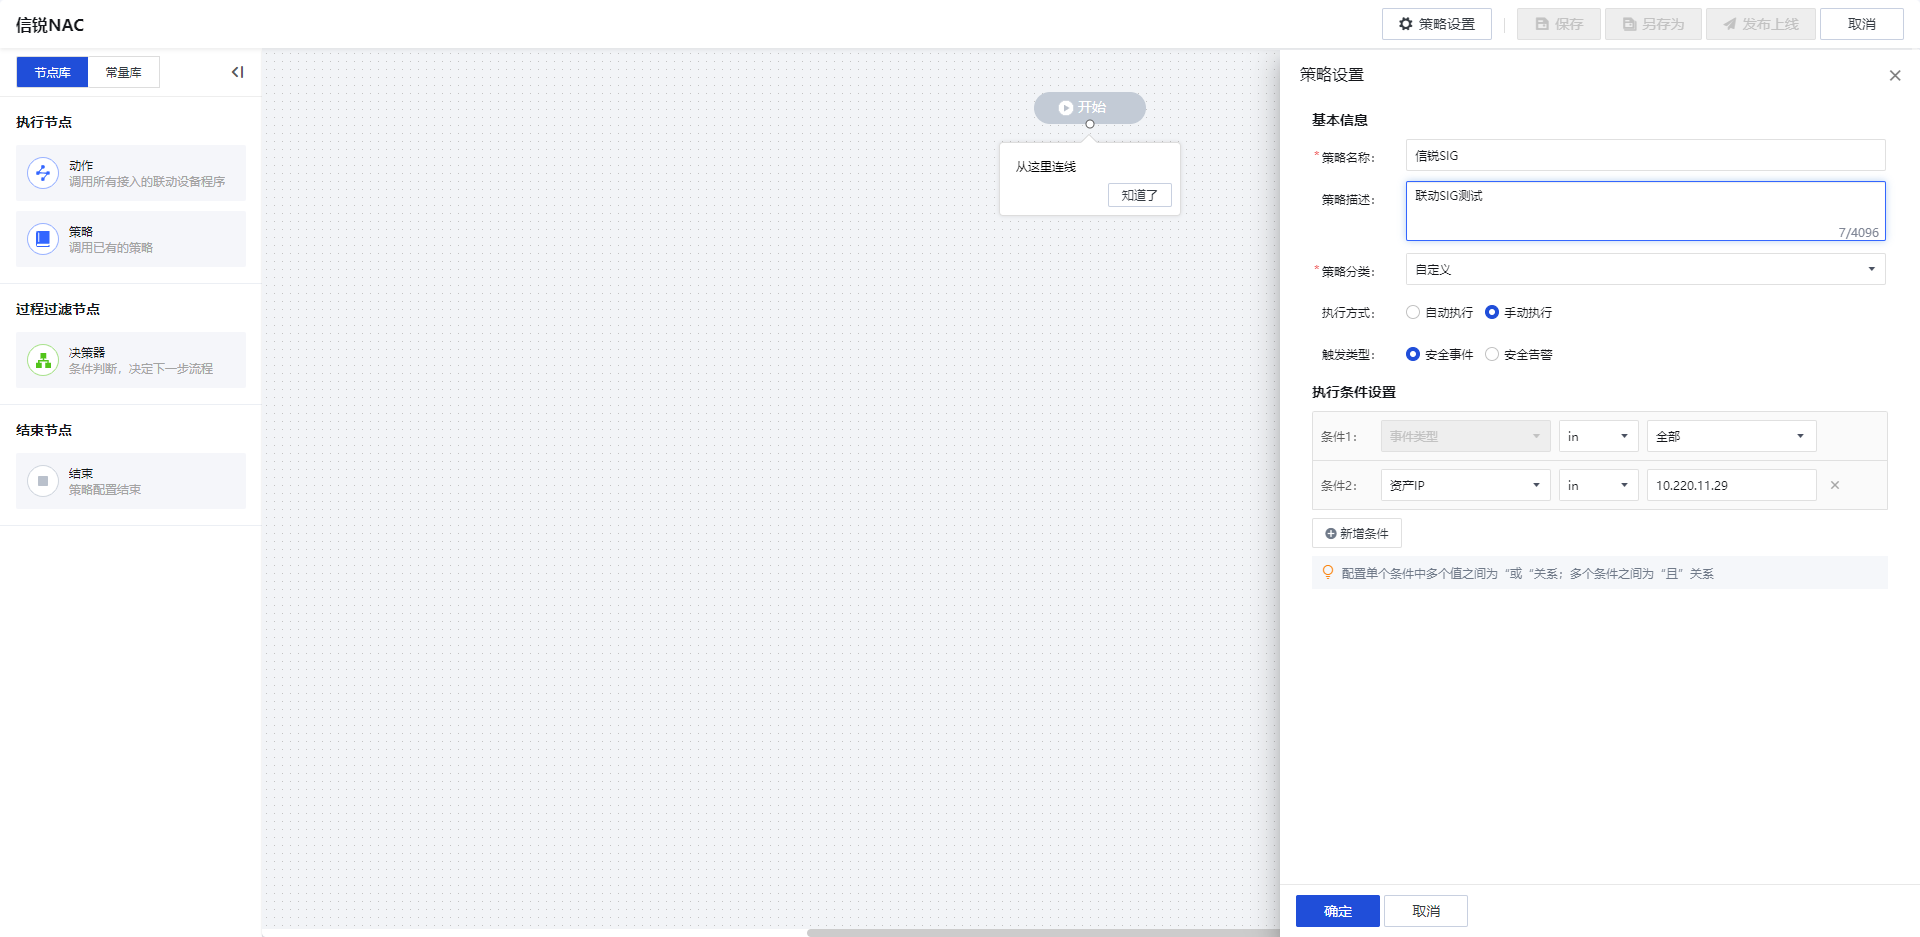Confirm settings with the 确定 button
This screenshot has width=1920, height=937.
(x=1337, y=911)
